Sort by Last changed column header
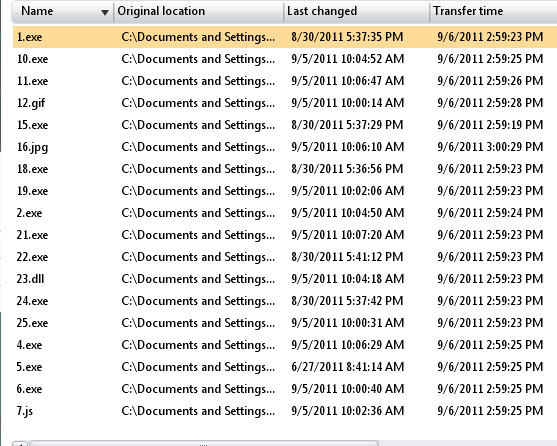Viewport: 557px width, 446px height. (x=357, y=12)
